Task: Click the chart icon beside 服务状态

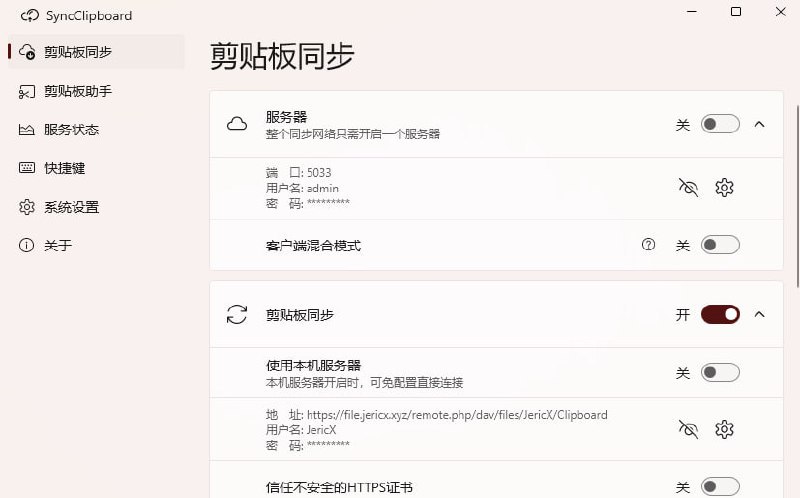Action: [27, 130]
